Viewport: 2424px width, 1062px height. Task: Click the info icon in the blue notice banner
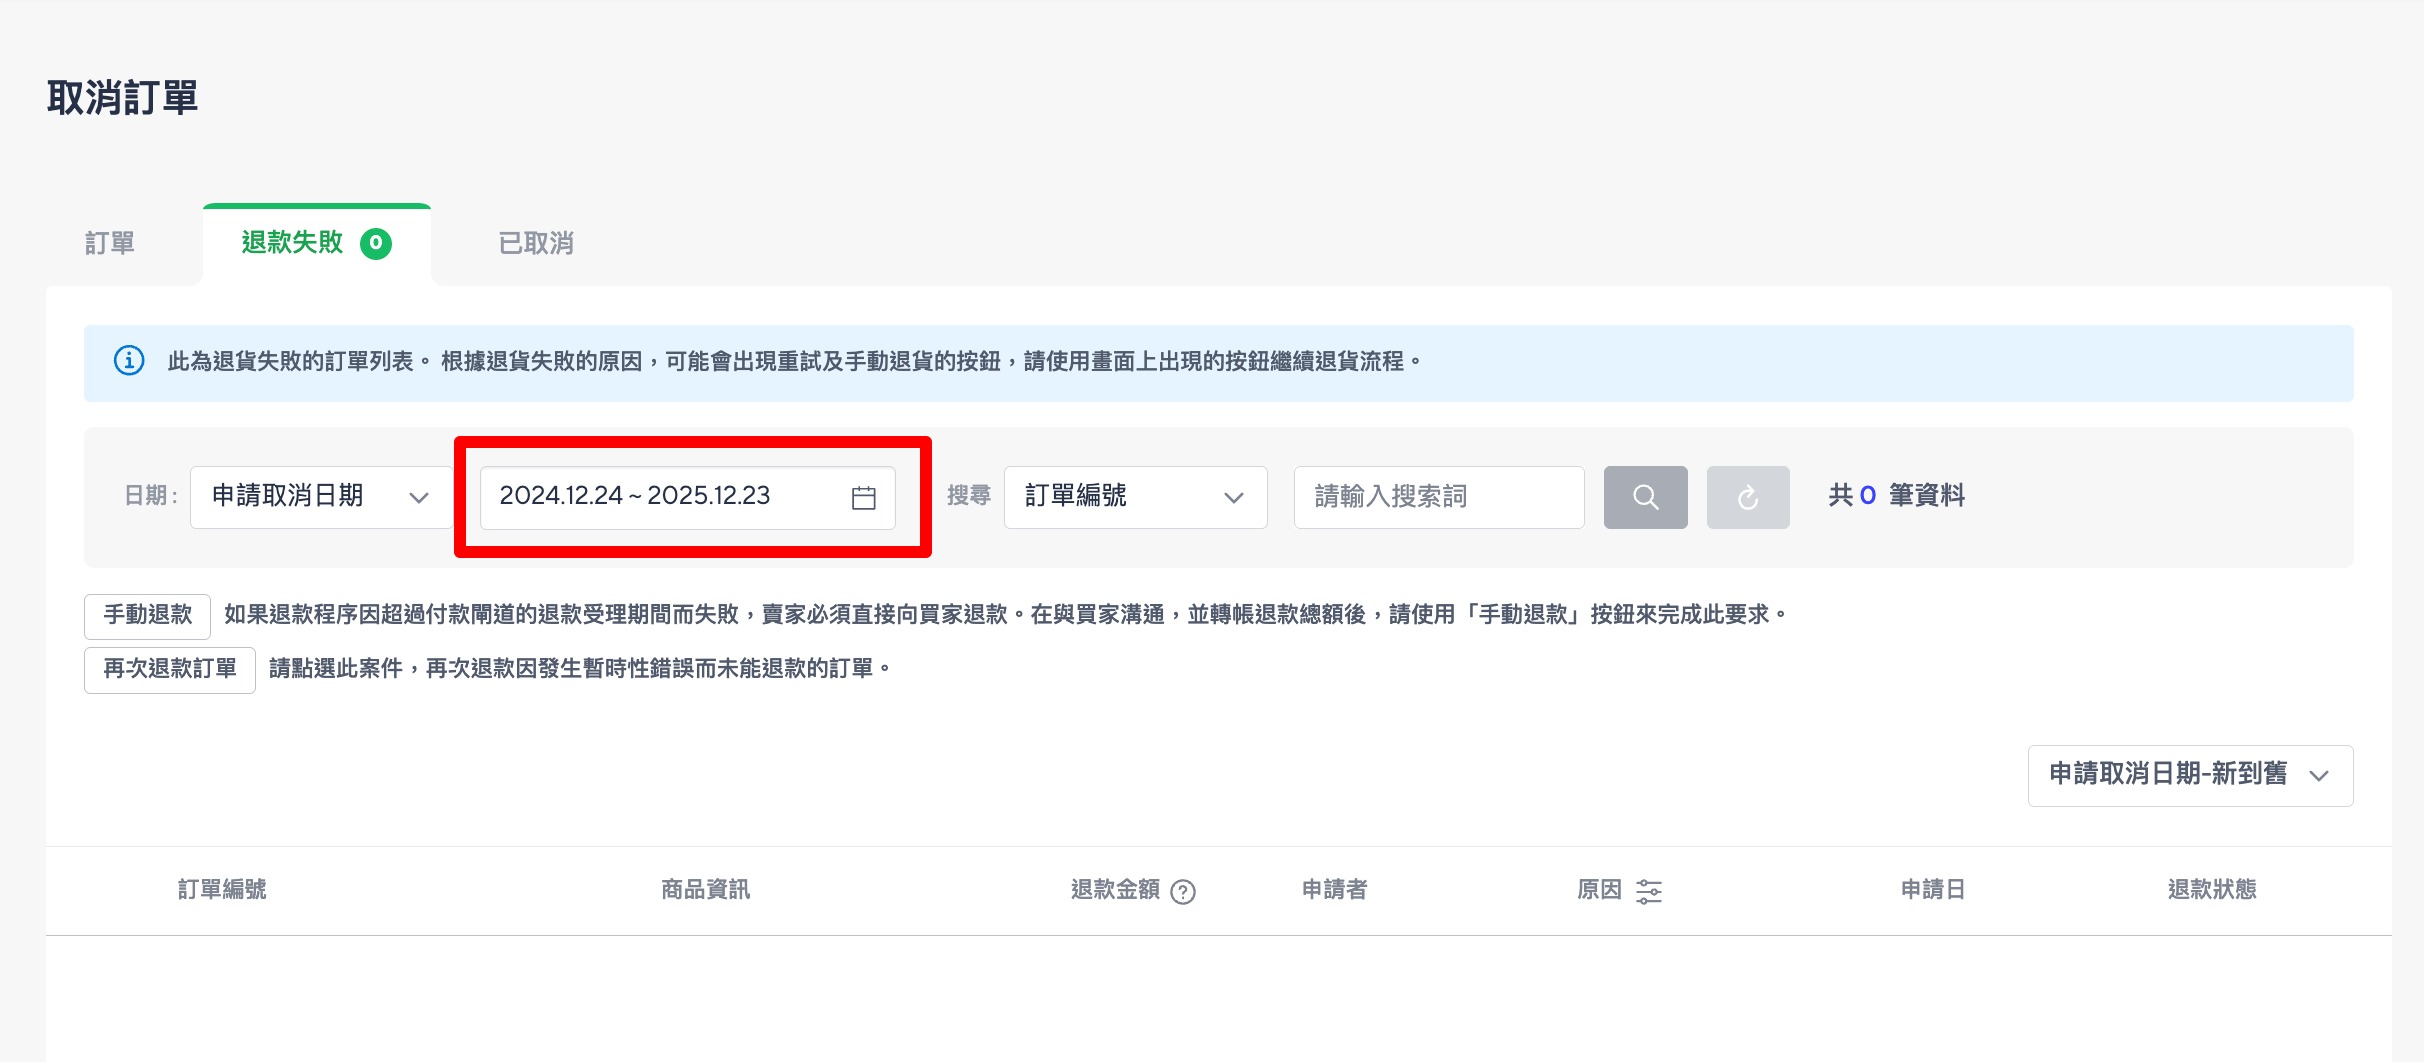coord(128,362)
